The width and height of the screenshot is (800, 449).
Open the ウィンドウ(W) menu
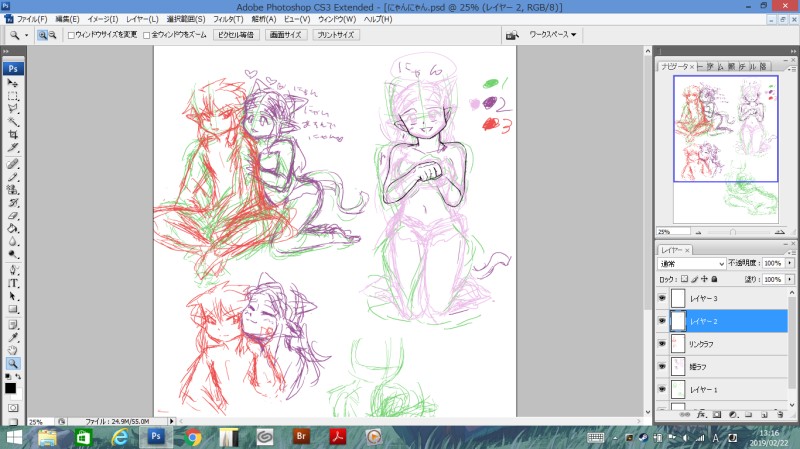pos(337,19)
